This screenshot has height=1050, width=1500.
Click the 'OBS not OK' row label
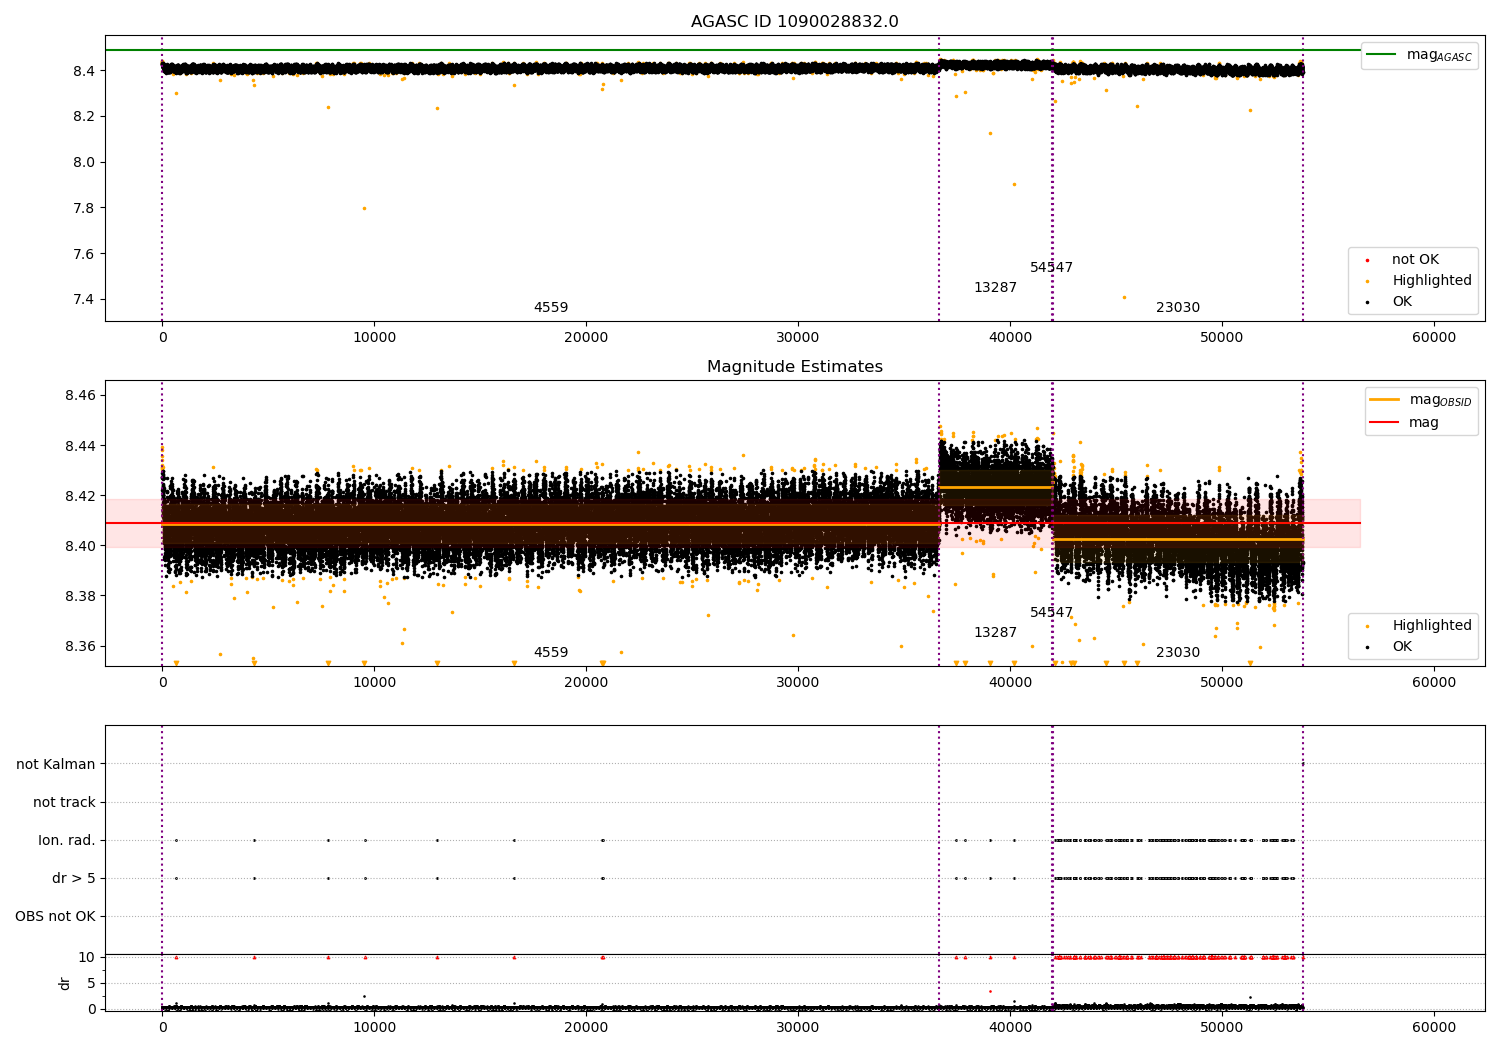55,916
